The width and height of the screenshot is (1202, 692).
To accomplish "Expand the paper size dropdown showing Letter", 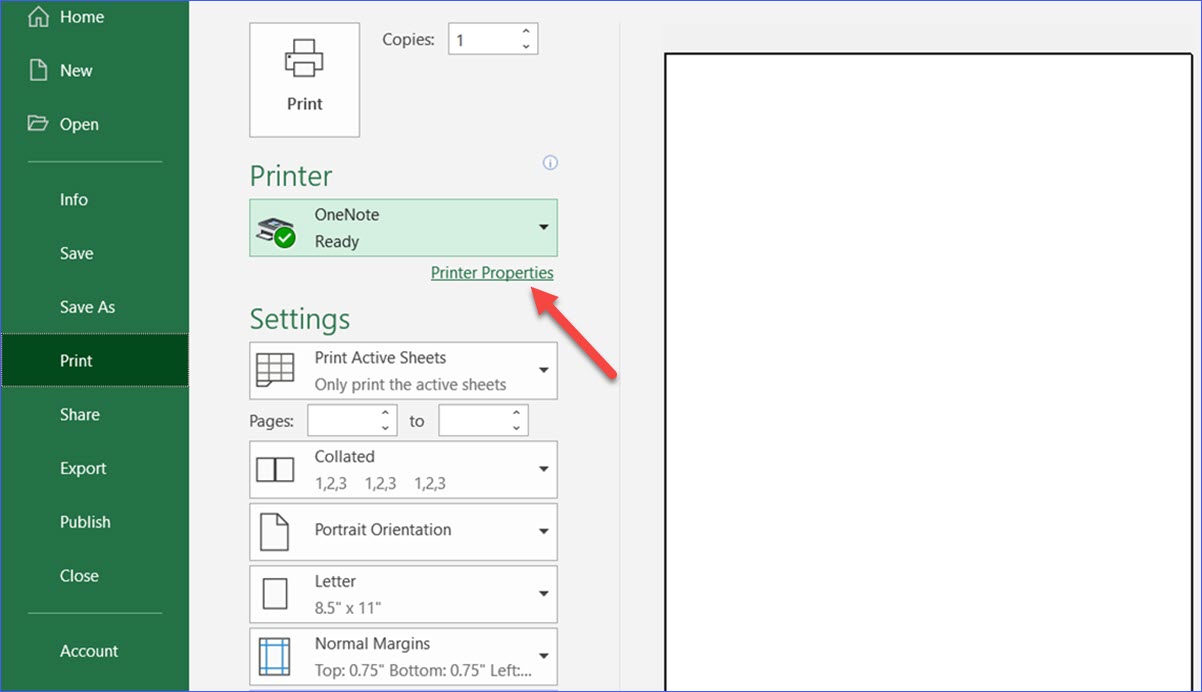I will point(544,593).
